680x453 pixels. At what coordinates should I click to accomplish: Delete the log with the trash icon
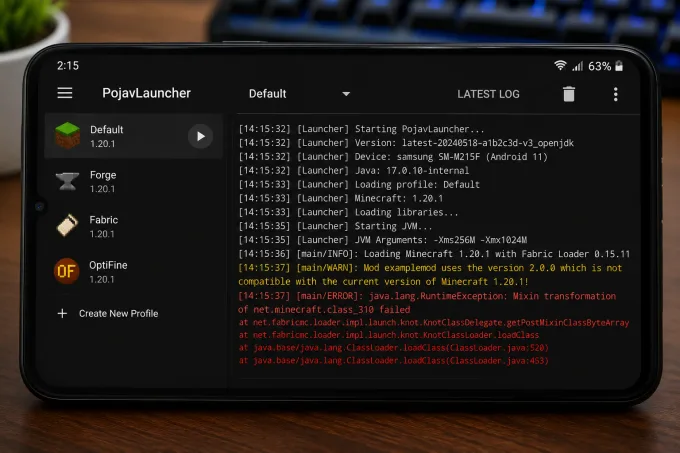point(569,94)
